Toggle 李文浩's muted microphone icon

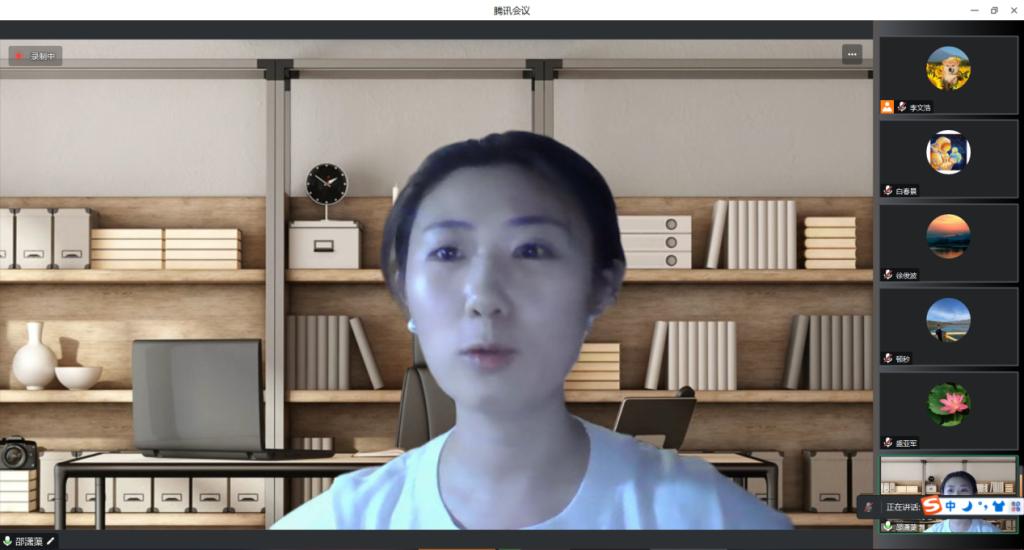(901, 107)
